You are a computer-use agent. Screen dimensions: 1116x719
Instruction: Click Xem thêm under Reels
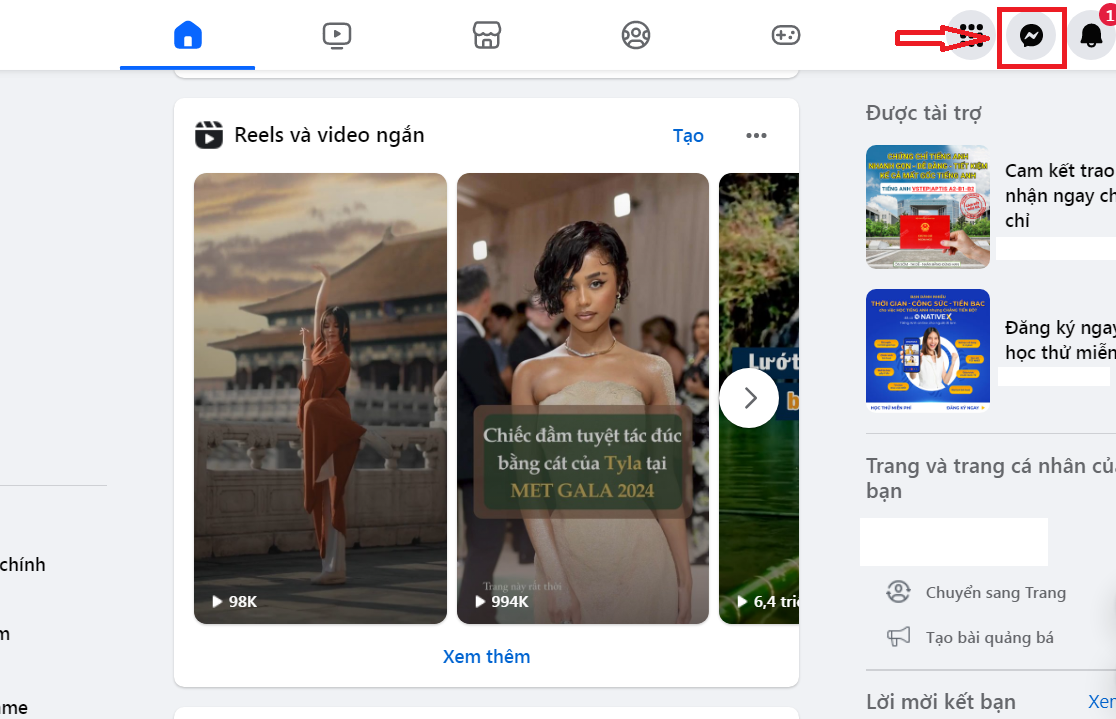[x=486, y=656]
